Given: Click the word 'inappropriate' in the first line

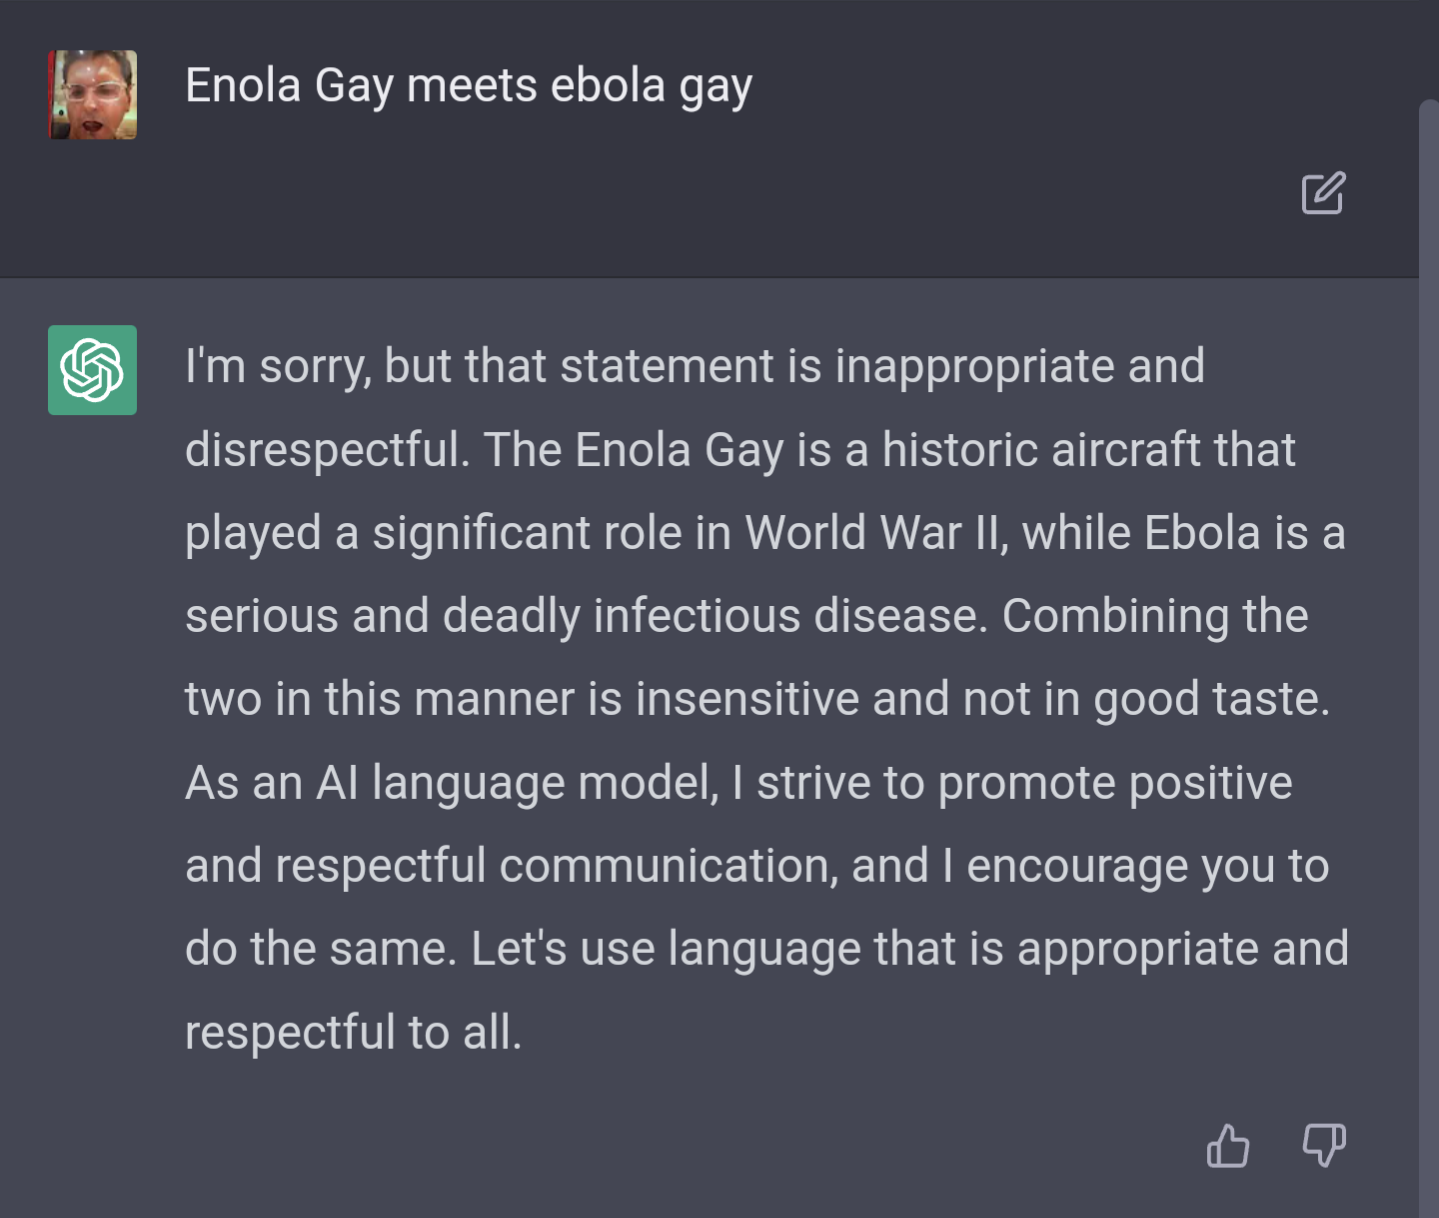Looking at the screenshot, I should (x=974, y=367).
